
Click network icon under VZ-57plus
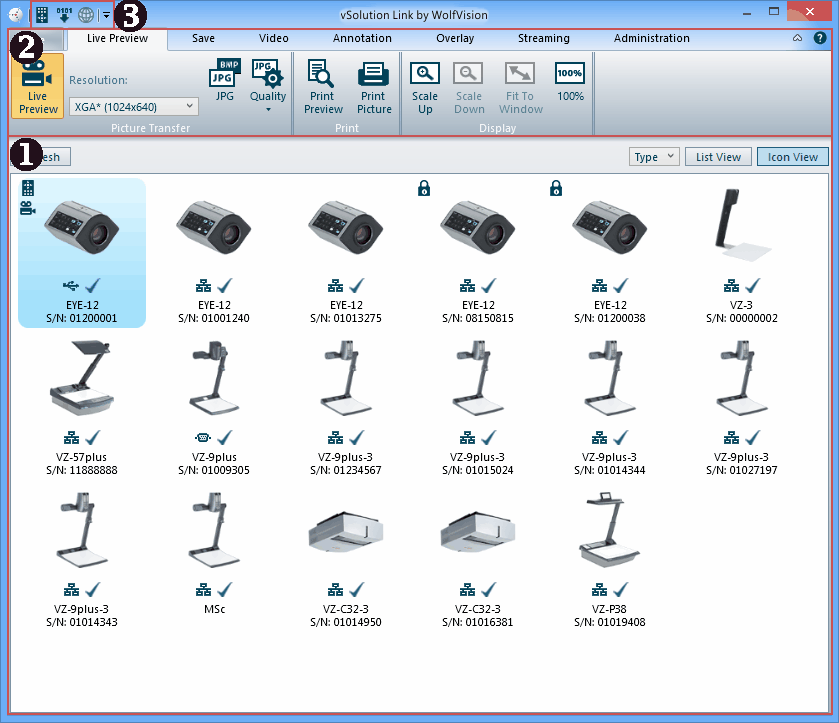tap(71, 438)
